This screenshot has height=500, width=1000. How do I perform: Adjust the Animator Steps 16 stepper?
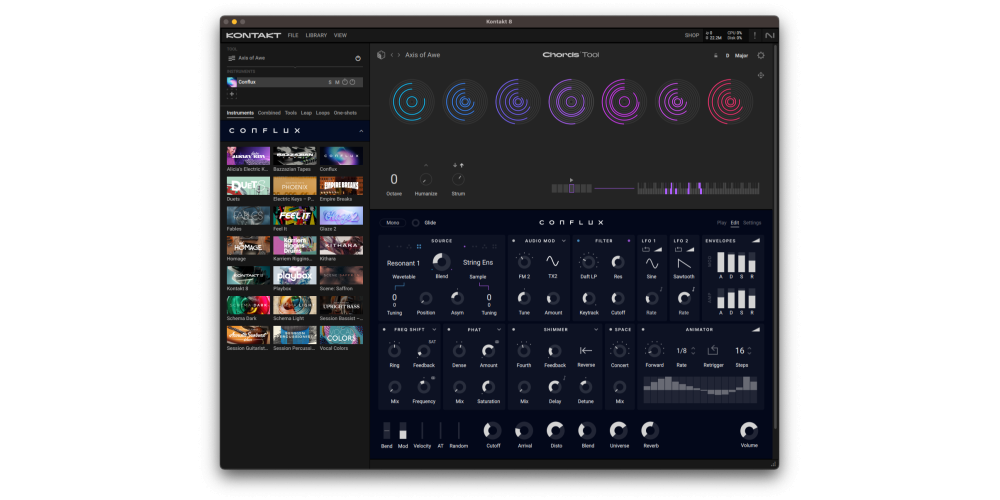(749, 351)
